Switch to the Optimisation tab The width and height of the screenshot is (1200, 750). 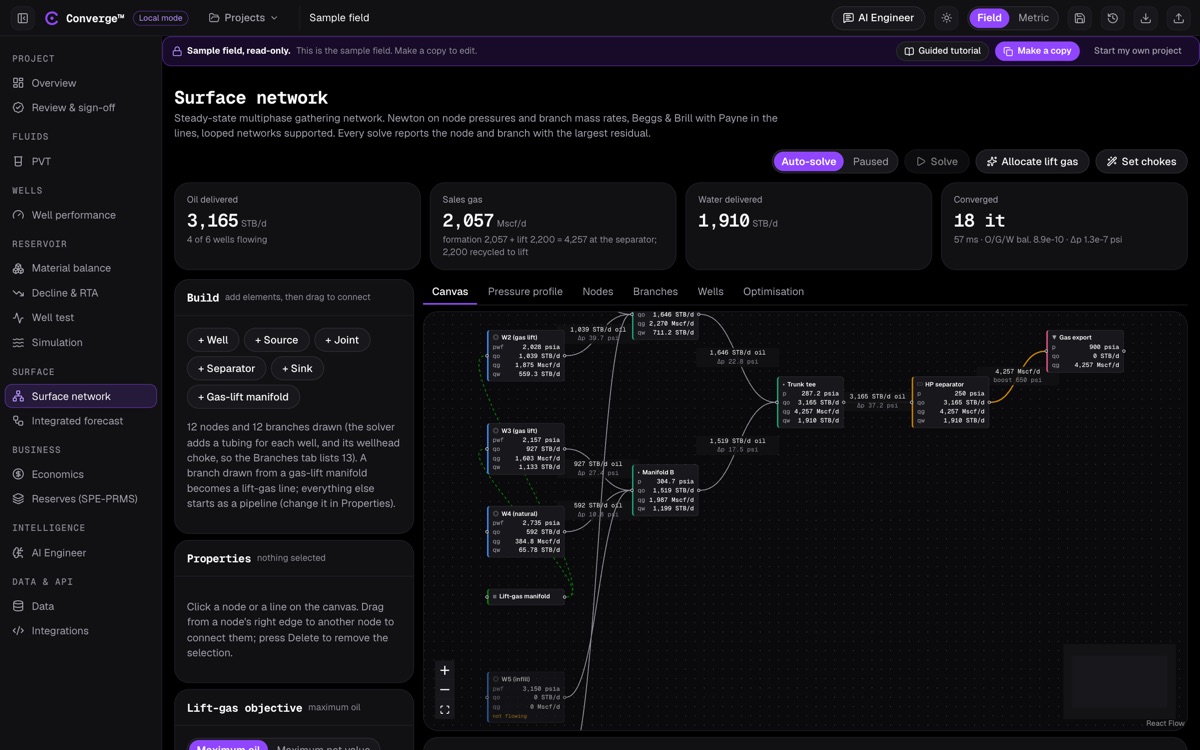(x=773, y=292)
